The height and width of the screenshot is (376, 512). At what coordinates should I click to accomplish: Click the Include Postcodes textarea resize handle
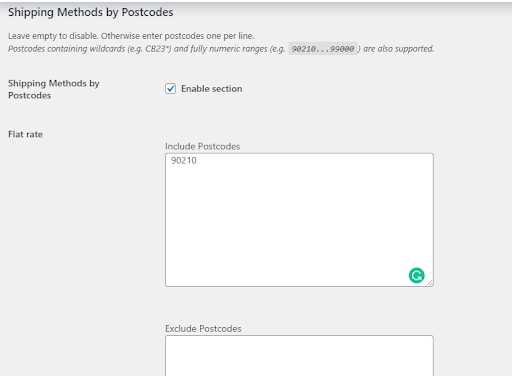tap(430, 283)
